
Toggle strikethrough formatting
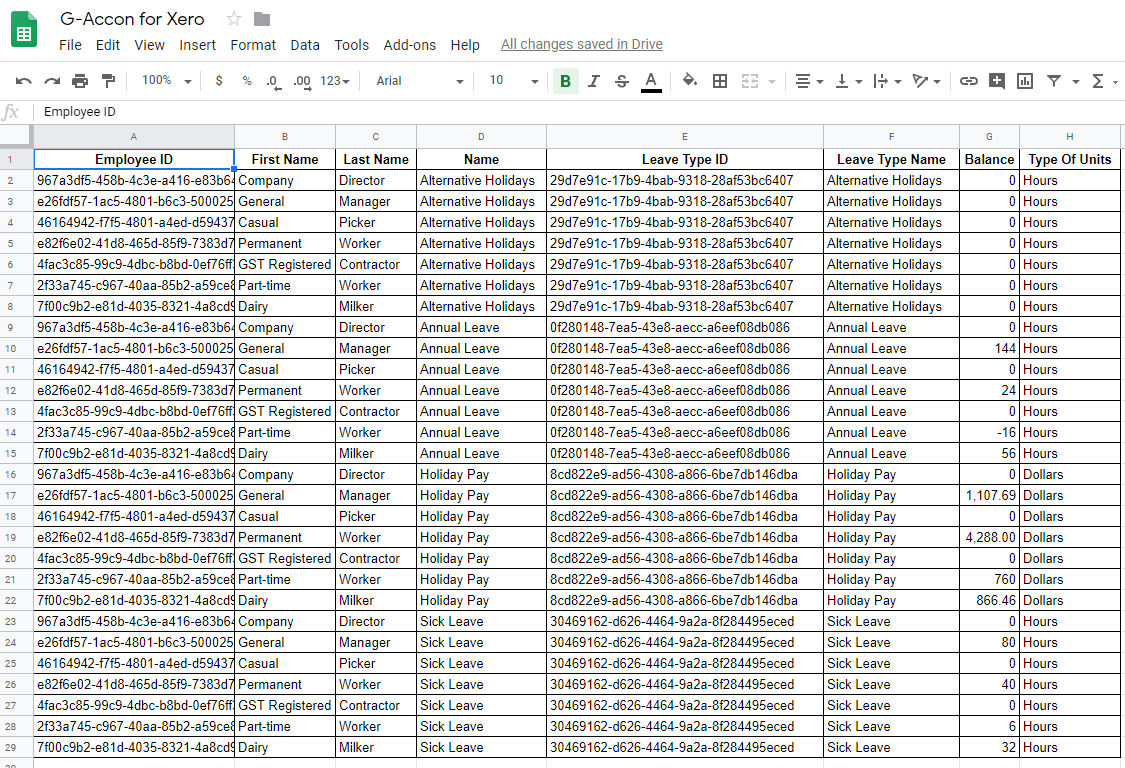[622, 81]
